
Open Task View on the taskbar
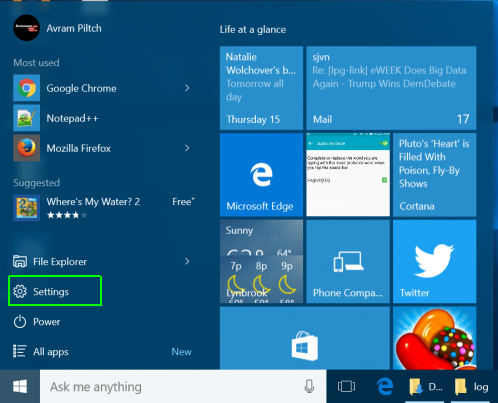point(346,386)
